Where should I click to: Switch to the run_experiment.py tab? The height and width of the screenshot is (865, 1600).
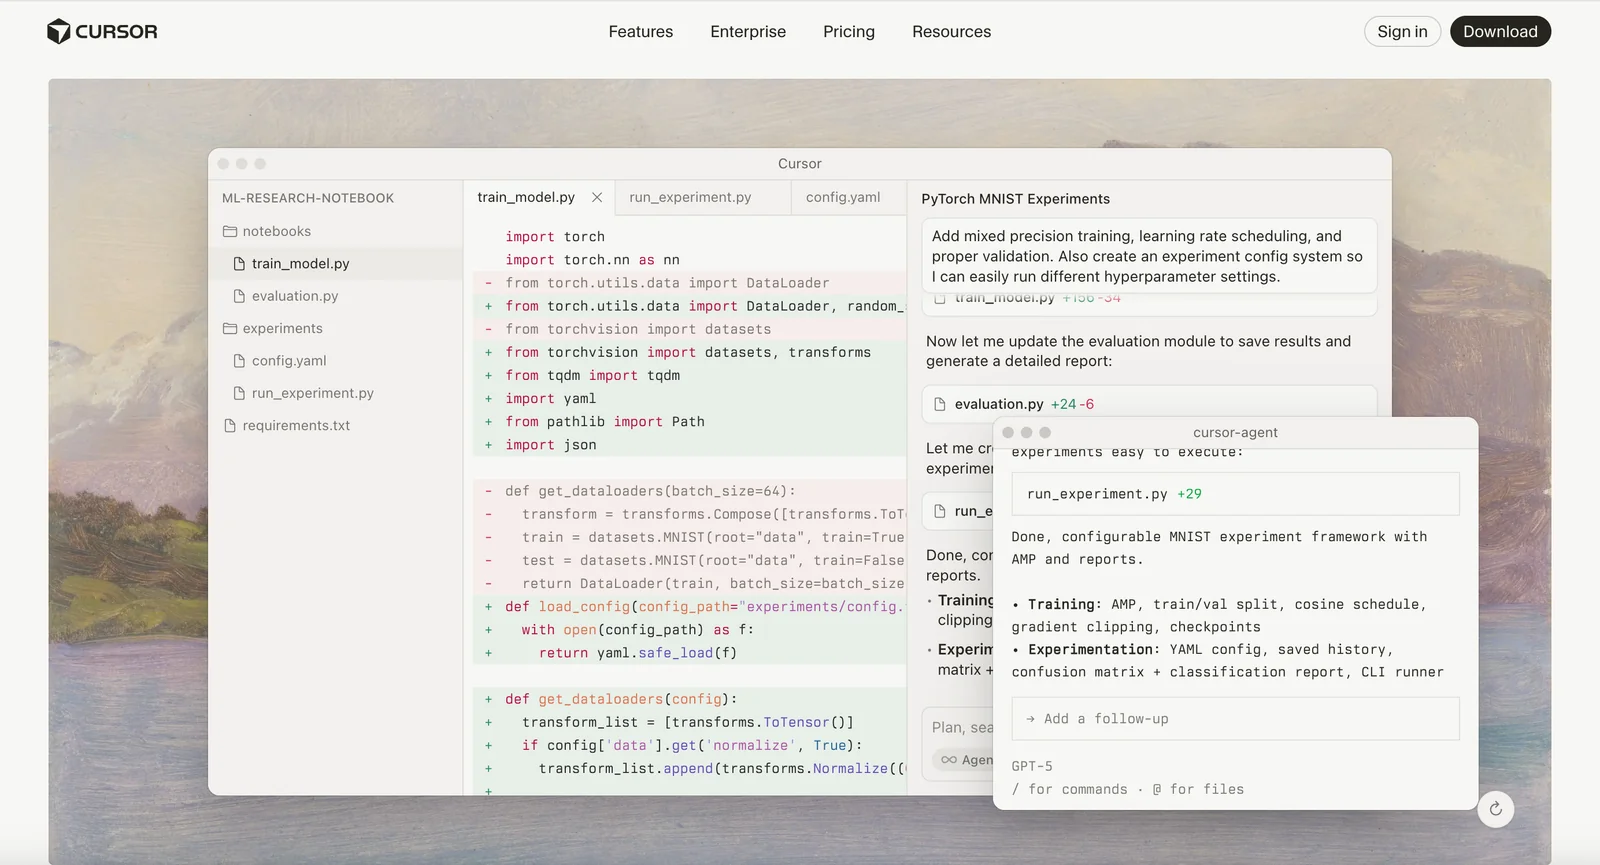coord(690,198)
